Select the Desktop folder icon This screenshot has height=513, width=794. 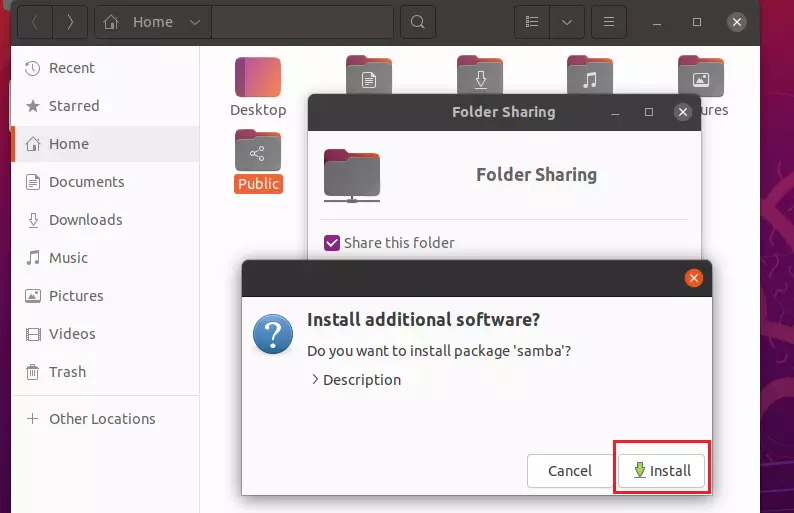pyautogui.click(x=258, y=77)
